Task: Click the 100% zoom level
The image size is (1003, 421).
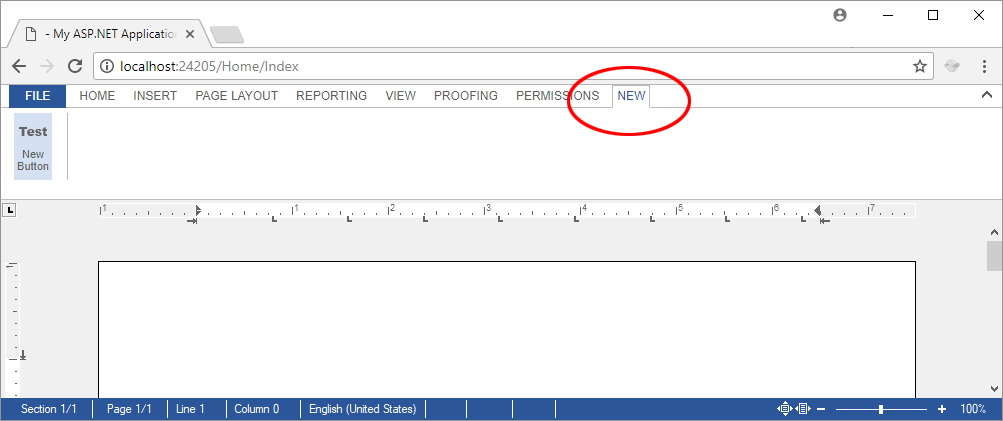Action: pyautogui.click(x=973, y=409)
